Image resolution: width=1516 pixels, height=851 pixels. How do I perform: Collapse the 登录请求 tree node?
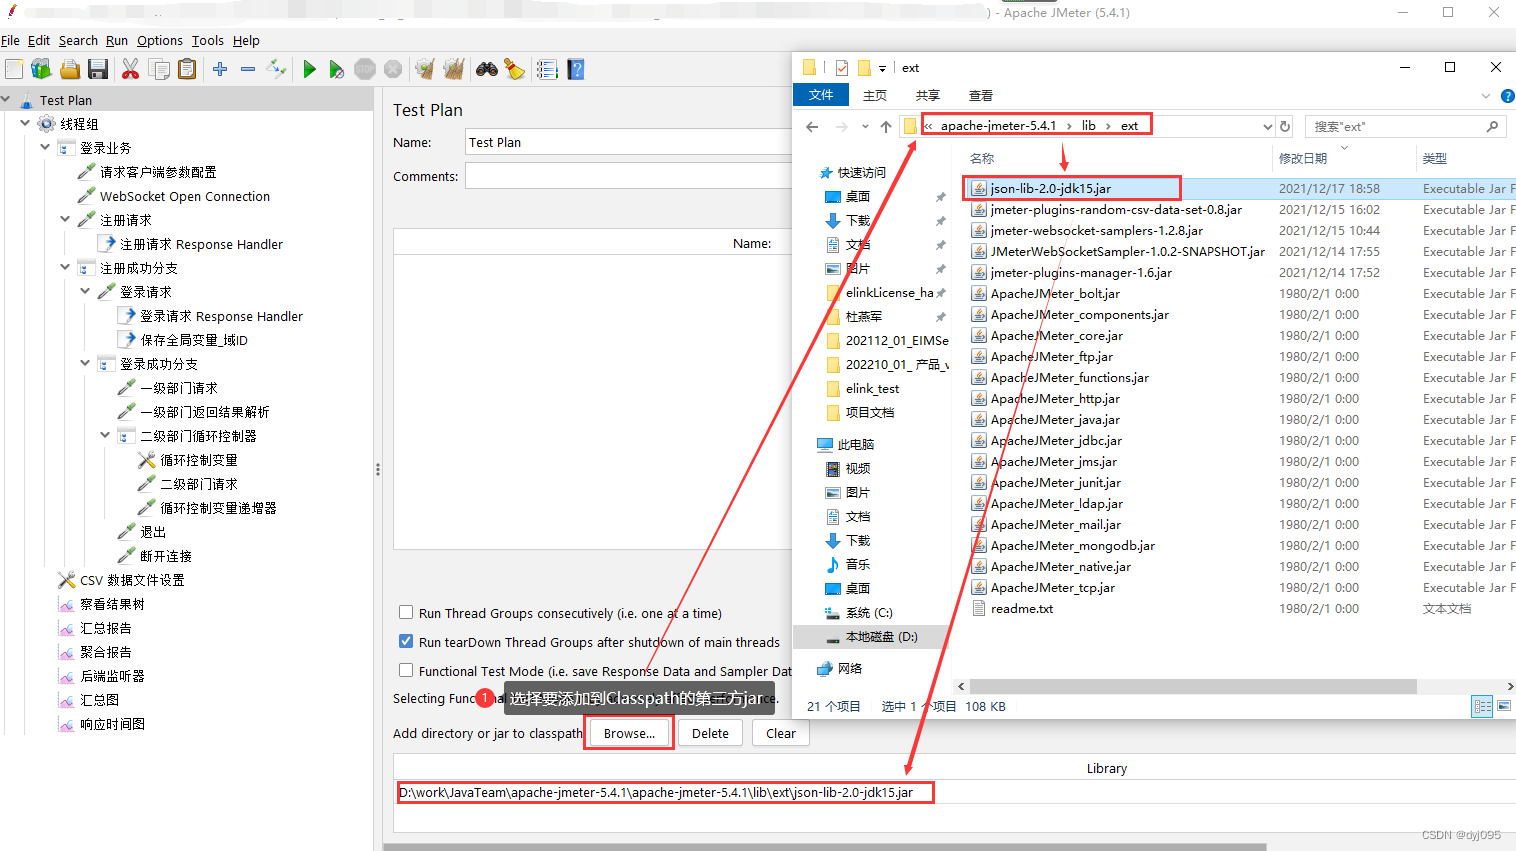pos(85,291)
